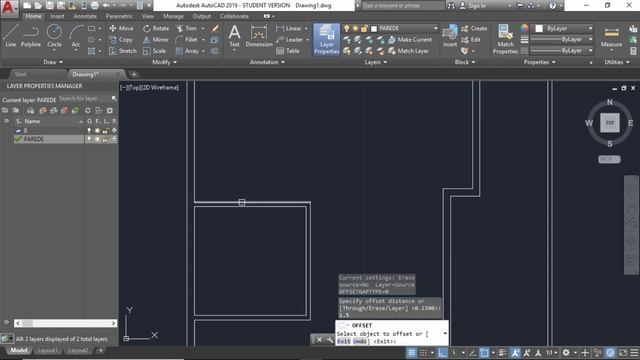Expand the Modify panel dropdown

164,62
